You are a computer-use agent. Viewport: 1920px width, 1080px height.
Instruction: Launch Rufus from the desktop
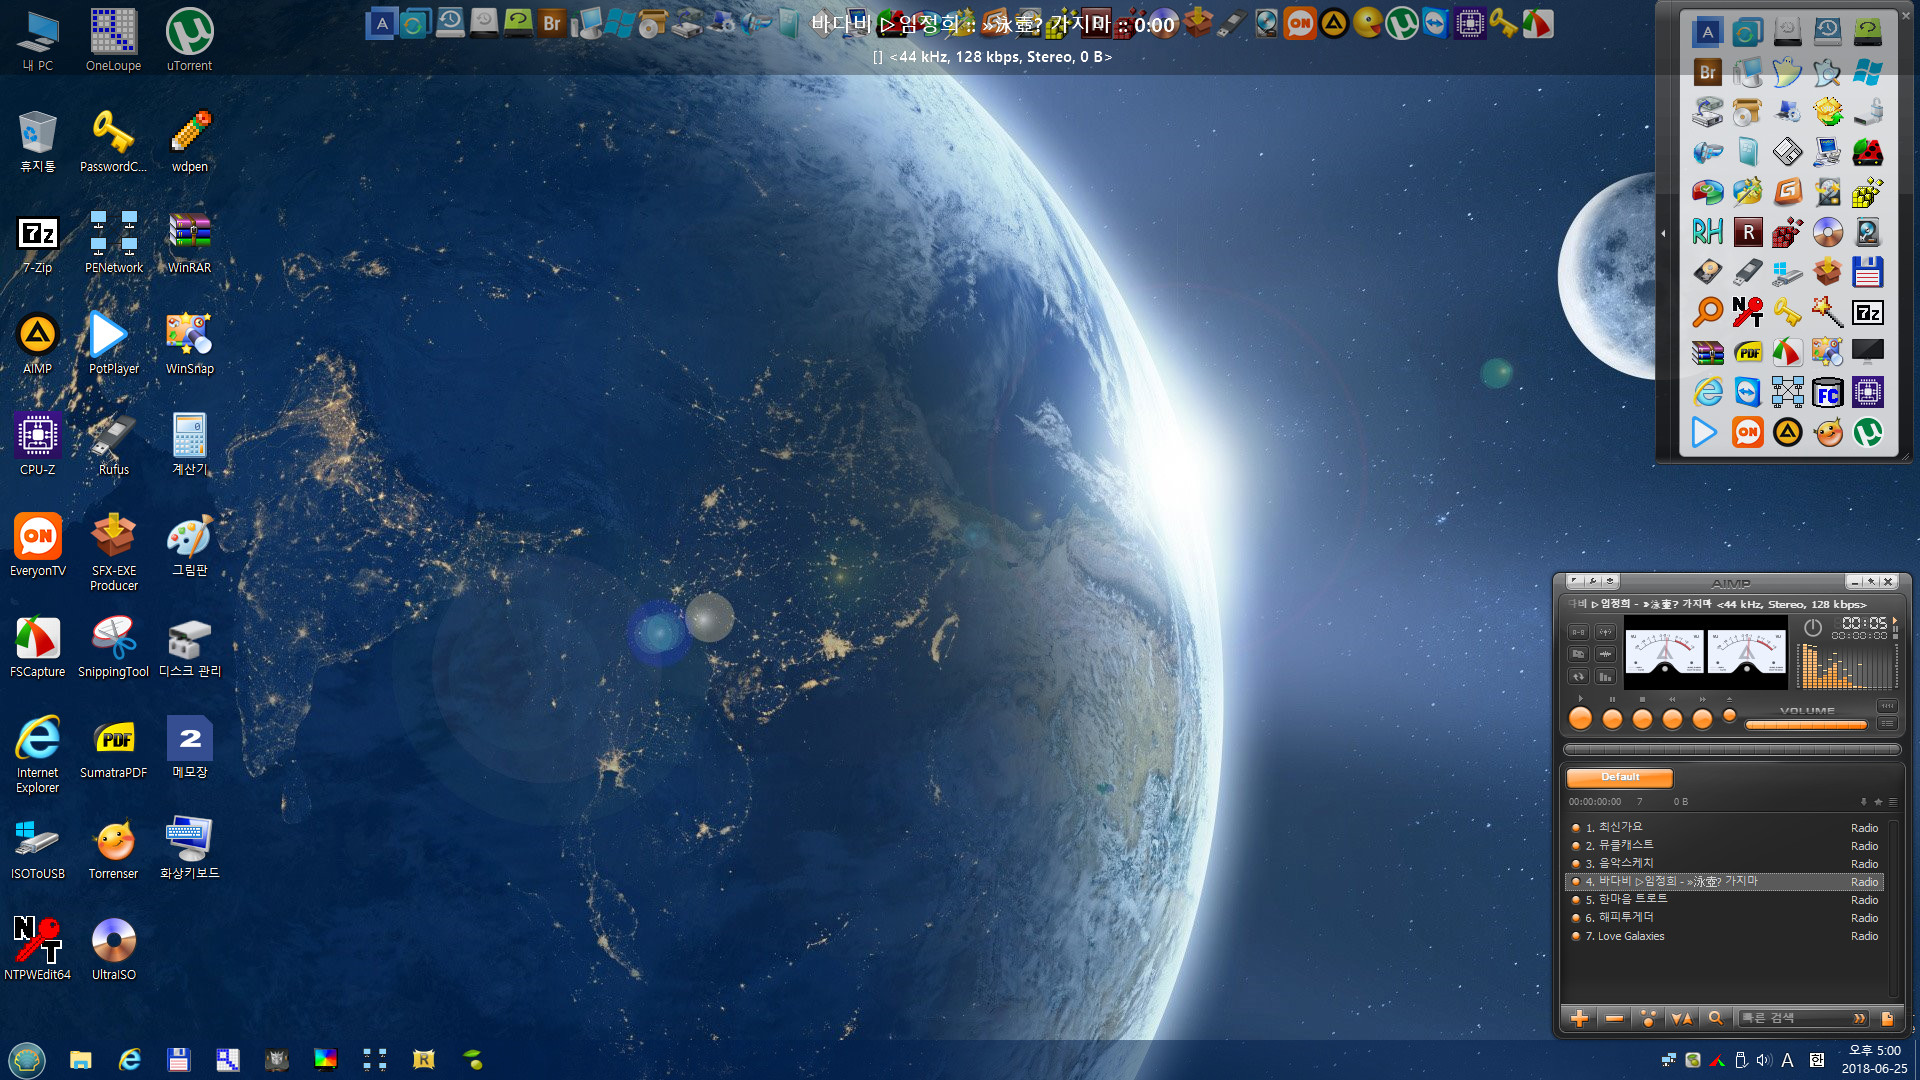[x=113, y=444]
